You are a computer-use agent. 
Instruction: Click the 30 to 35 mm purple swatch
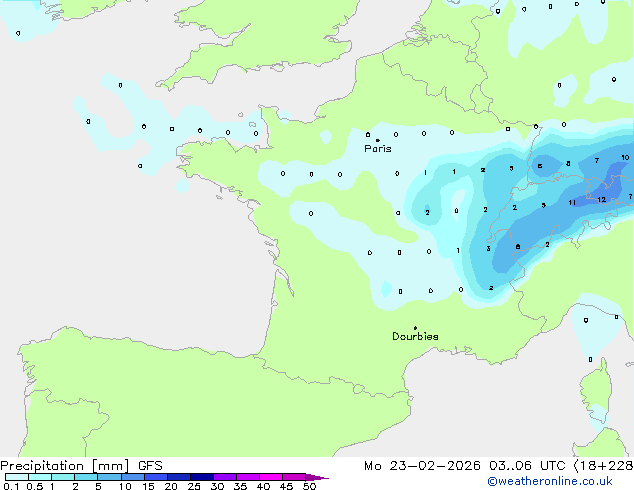[225, 477]
